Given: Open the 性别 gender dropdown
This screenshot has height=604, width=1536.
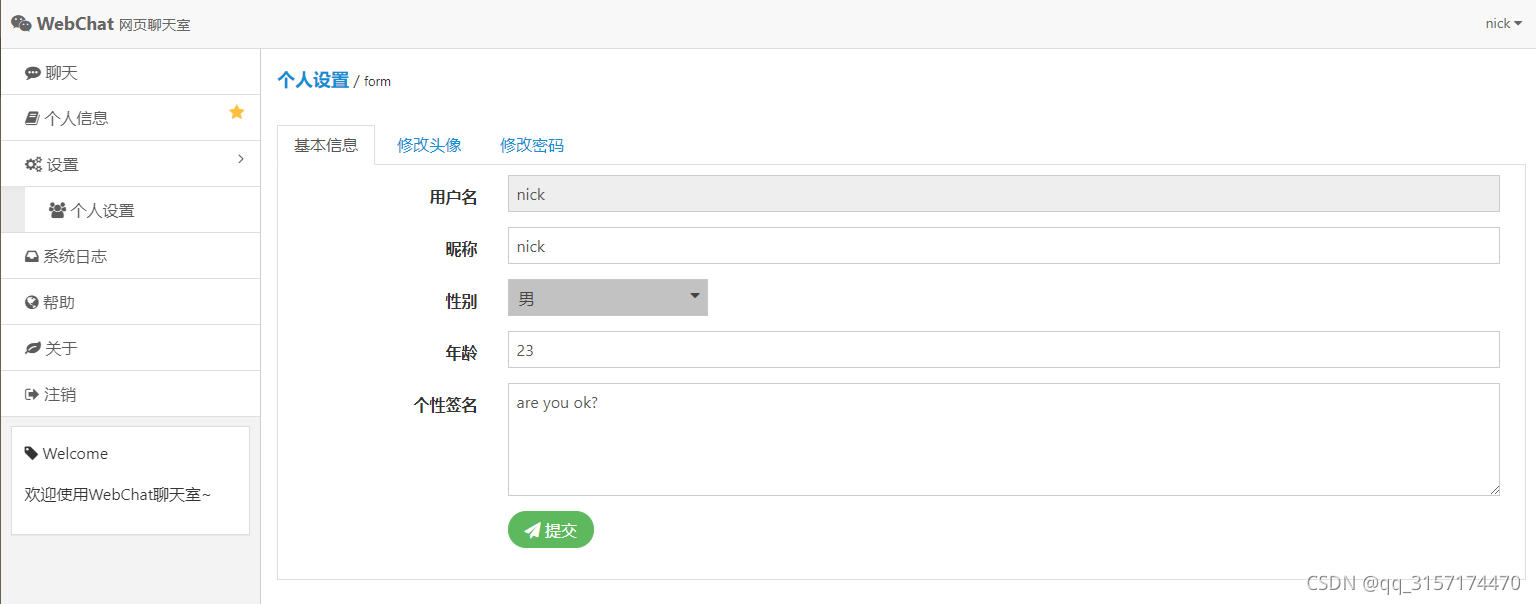Looking at the screenshot, I should [x=608, y=298].
